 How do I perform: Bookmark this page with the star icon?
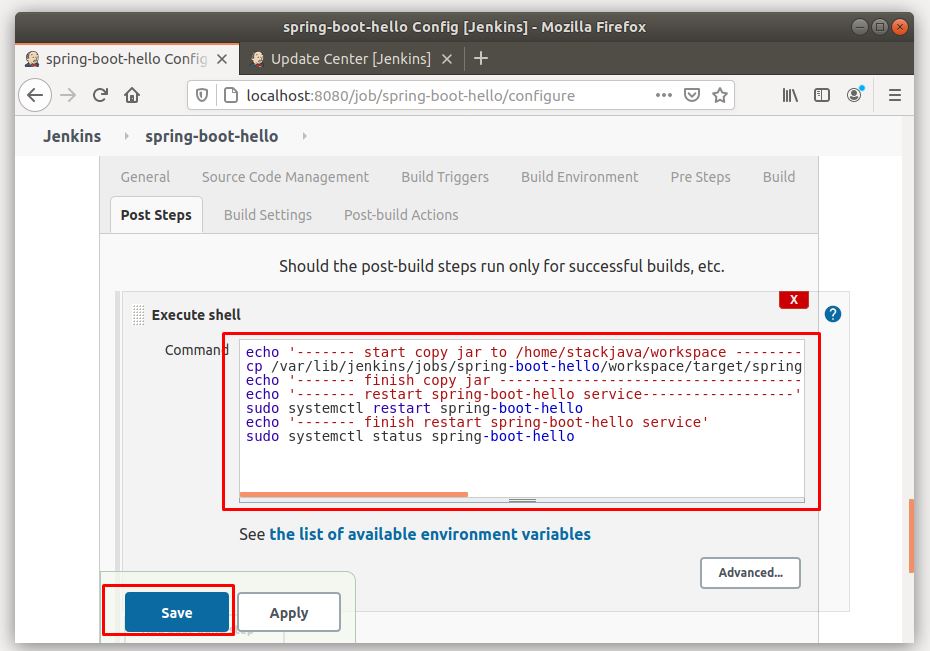click(719, 95)
